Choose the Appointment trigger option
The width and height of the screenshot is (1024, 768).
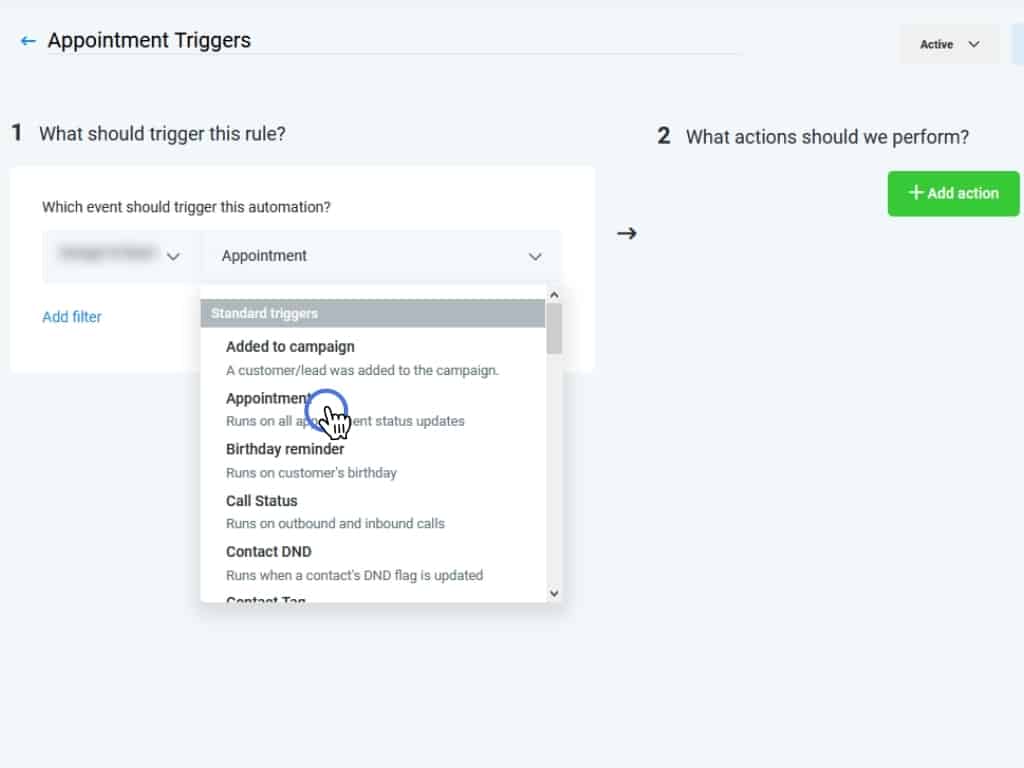point(268,399)
